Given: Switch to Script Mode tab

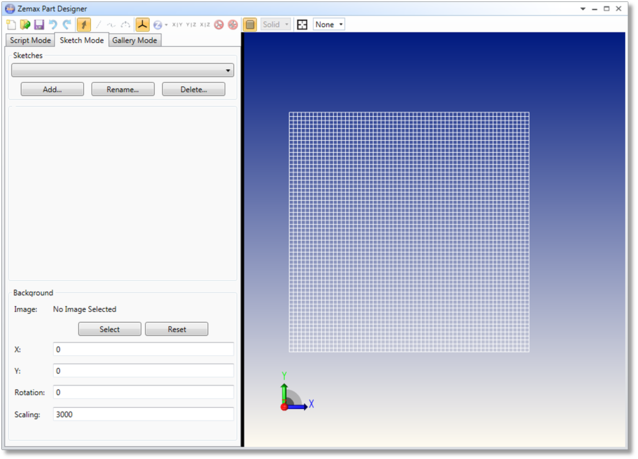Looking at the screenshot, I should 30,40.
